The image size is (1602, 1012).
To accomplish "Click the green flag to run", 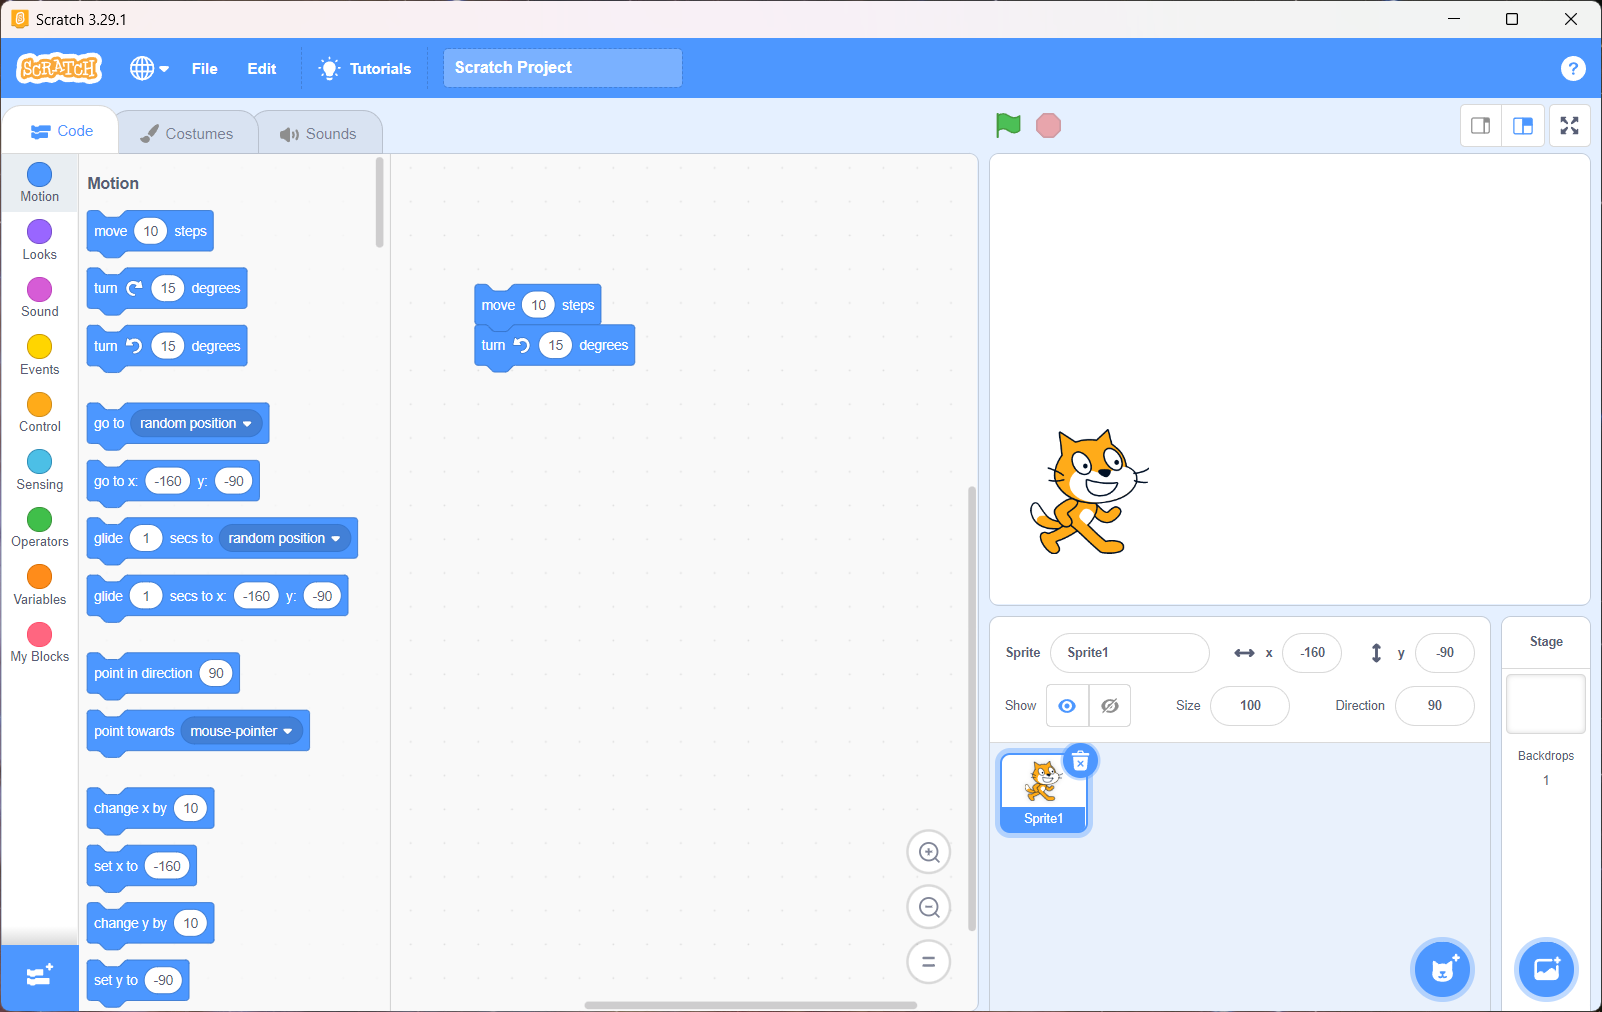I will [x=1008, y=125].
